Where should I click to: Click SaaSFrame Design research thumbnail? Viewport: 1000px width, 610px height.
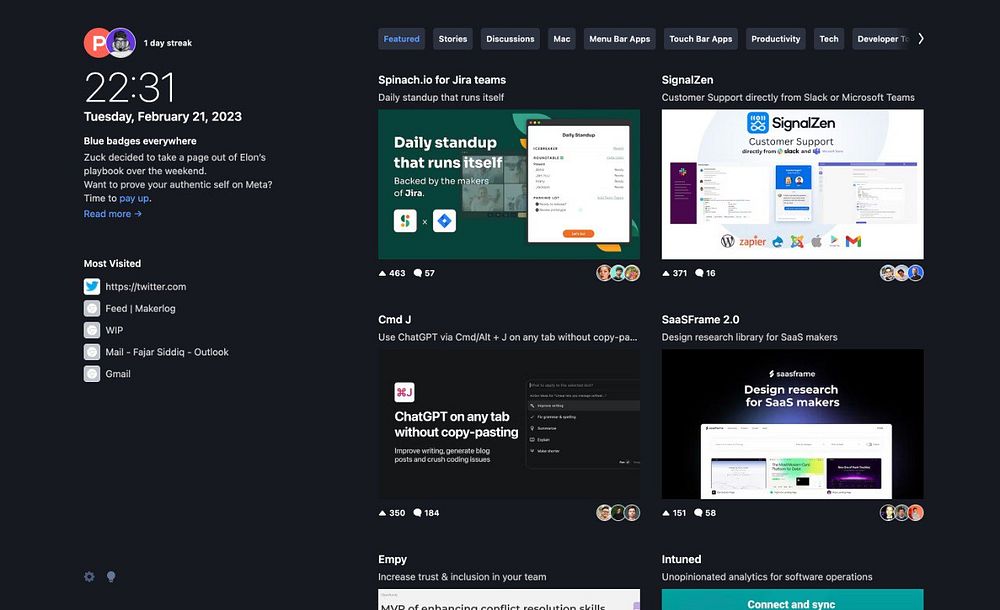click(x=793, y=424)
